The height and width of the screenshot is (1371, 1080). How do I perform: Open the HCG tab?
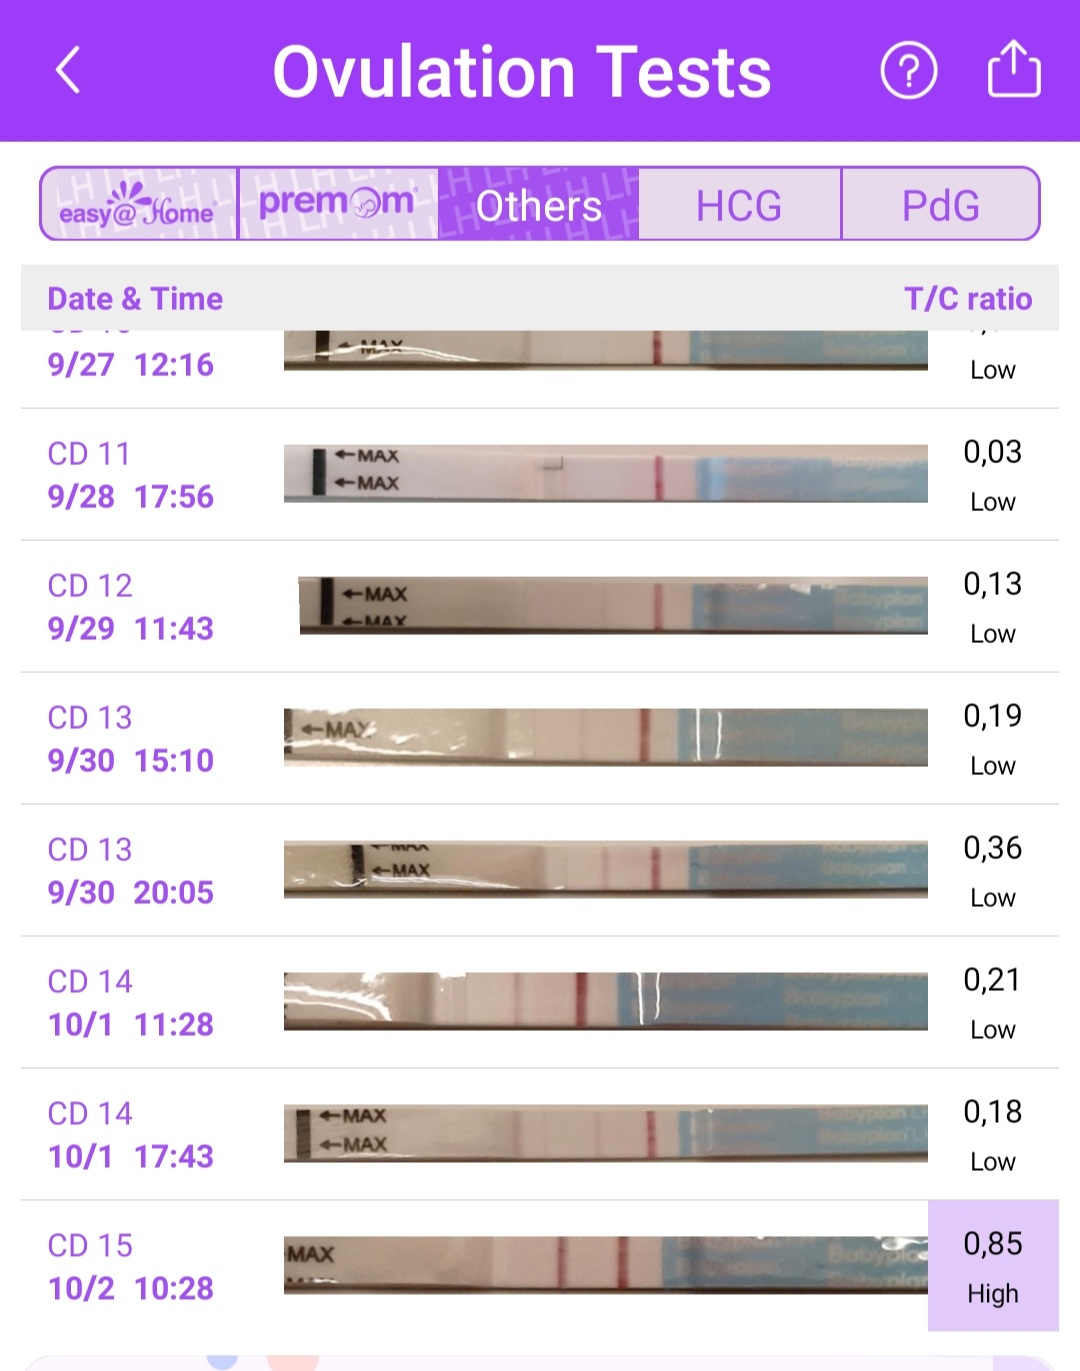pos(739,205)
